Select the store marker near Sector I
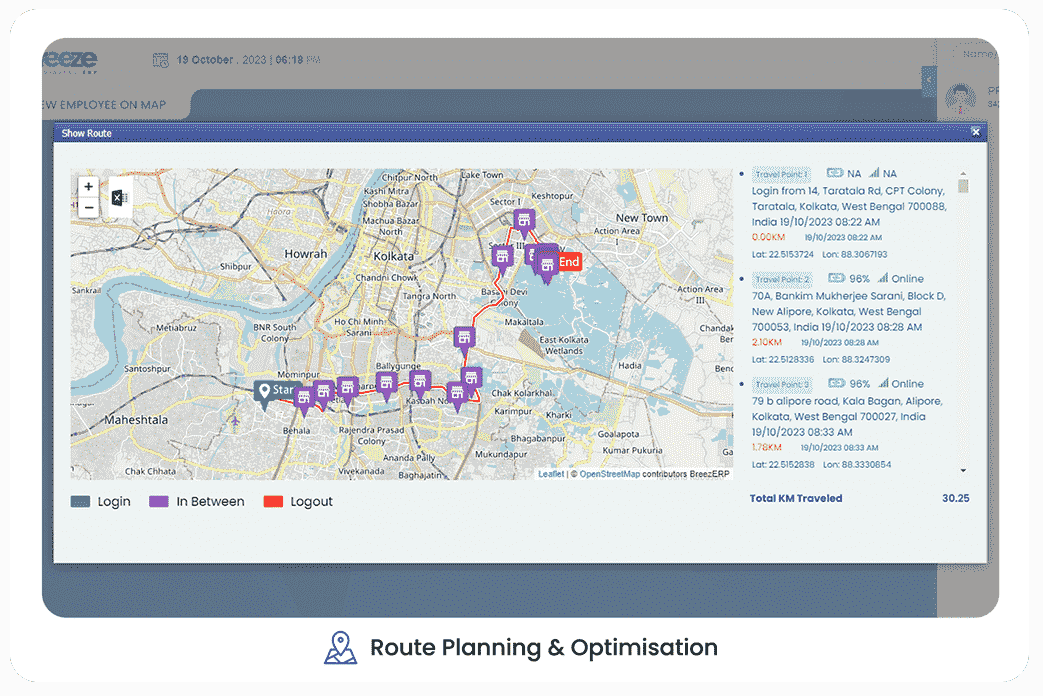Viewport: 1043px width, 696px height. click(520, 221)
